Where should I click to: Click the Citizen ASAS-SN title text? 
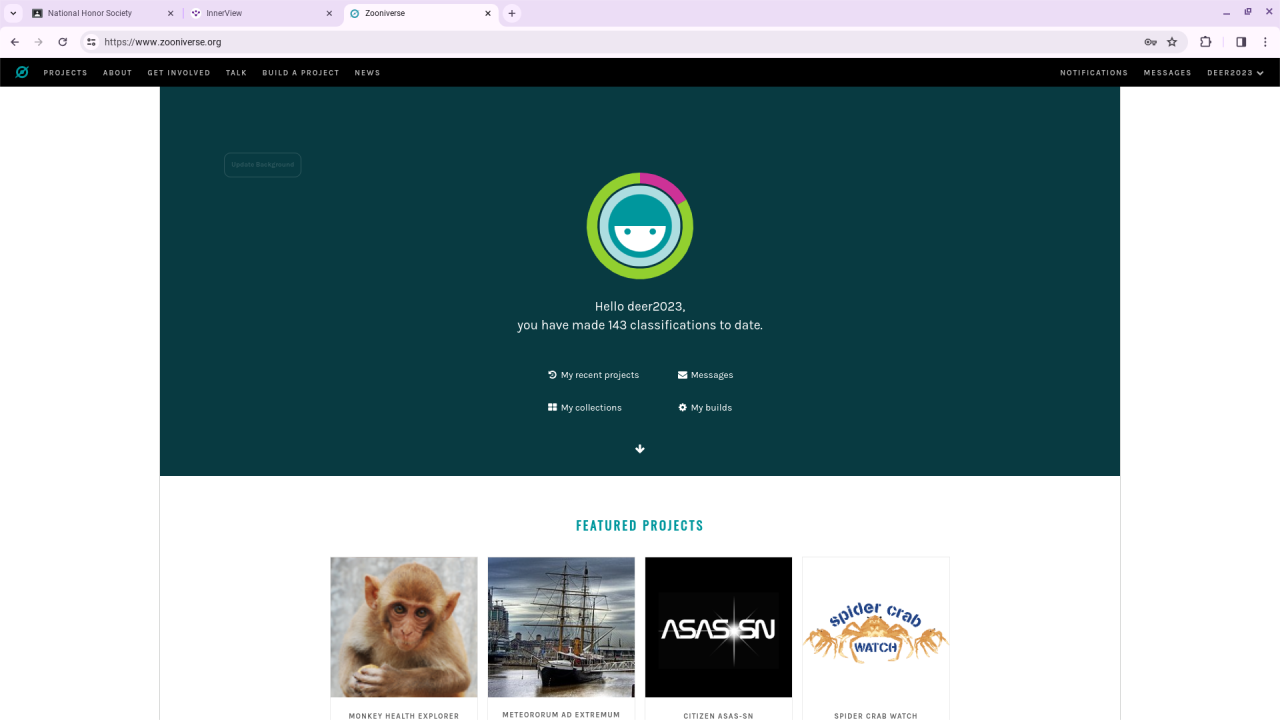point(718,716)
